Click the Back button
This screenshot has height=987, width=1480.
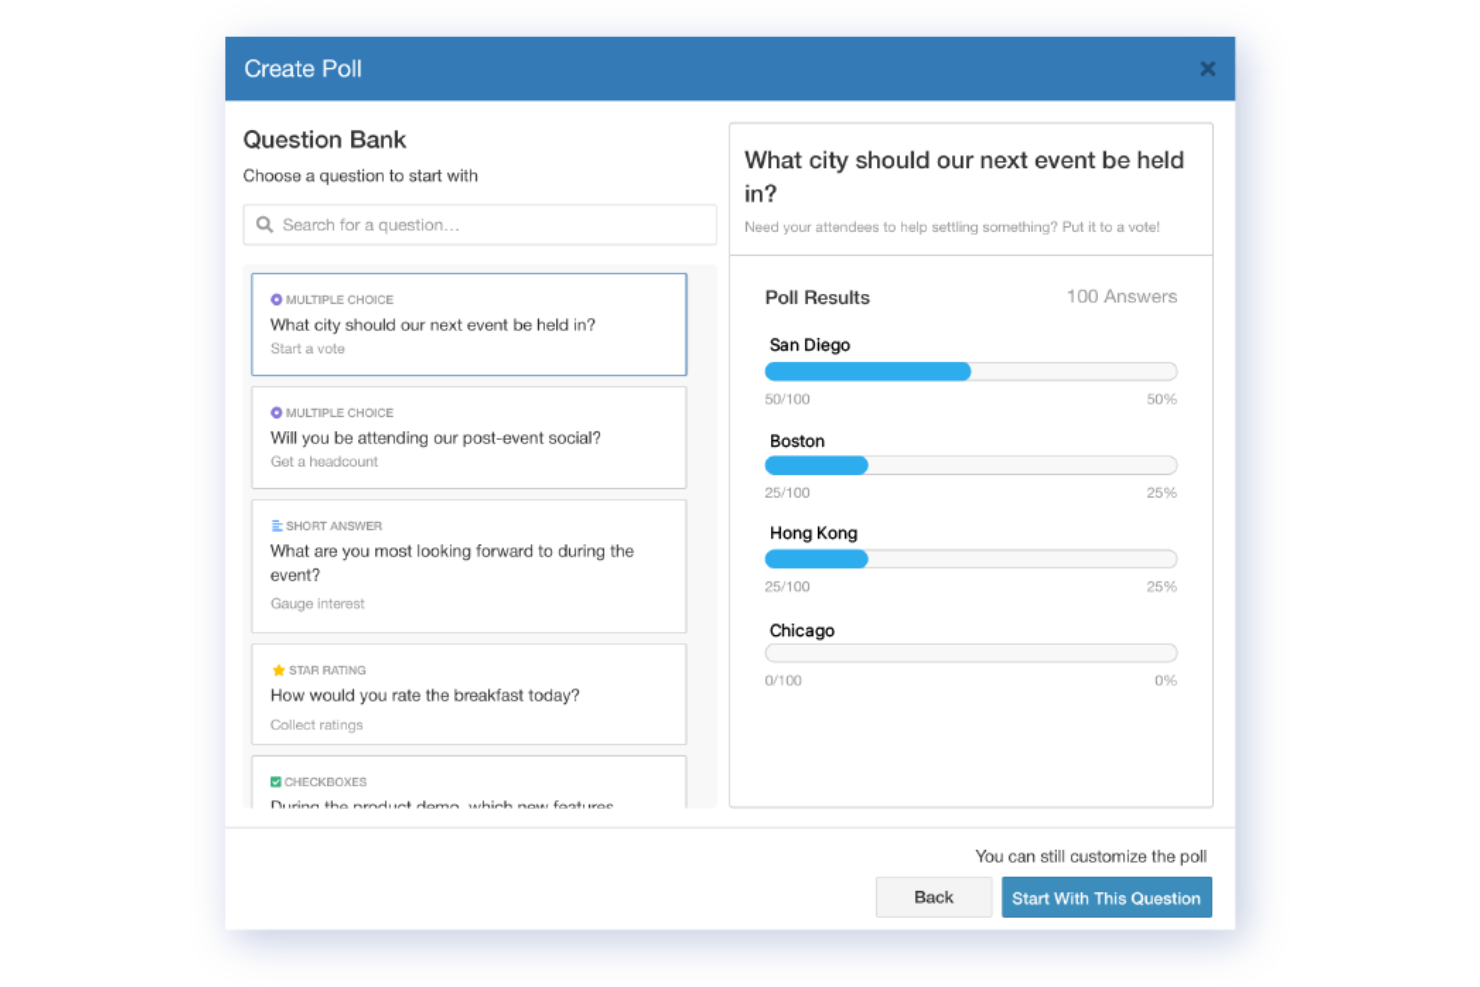[933, 897]
